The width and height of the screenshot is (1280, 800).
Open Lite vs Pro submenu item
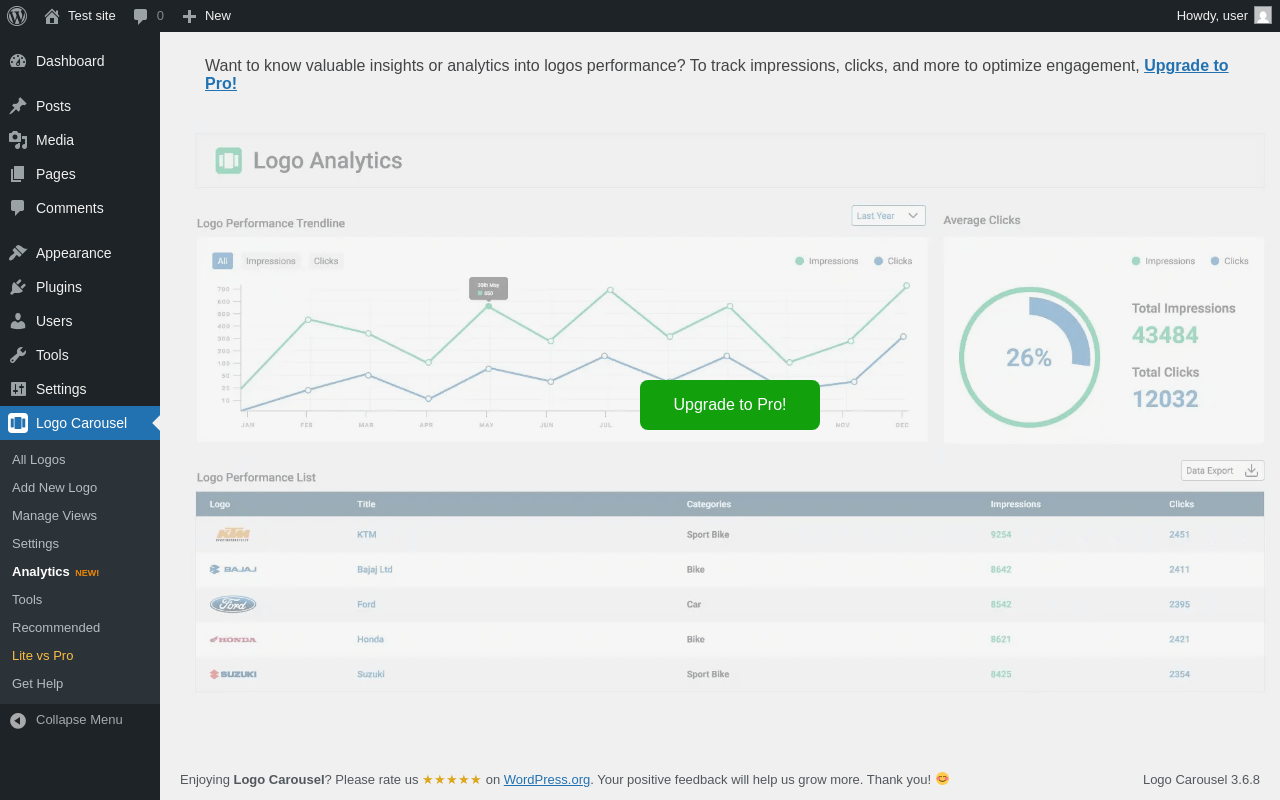click(43, 656)
